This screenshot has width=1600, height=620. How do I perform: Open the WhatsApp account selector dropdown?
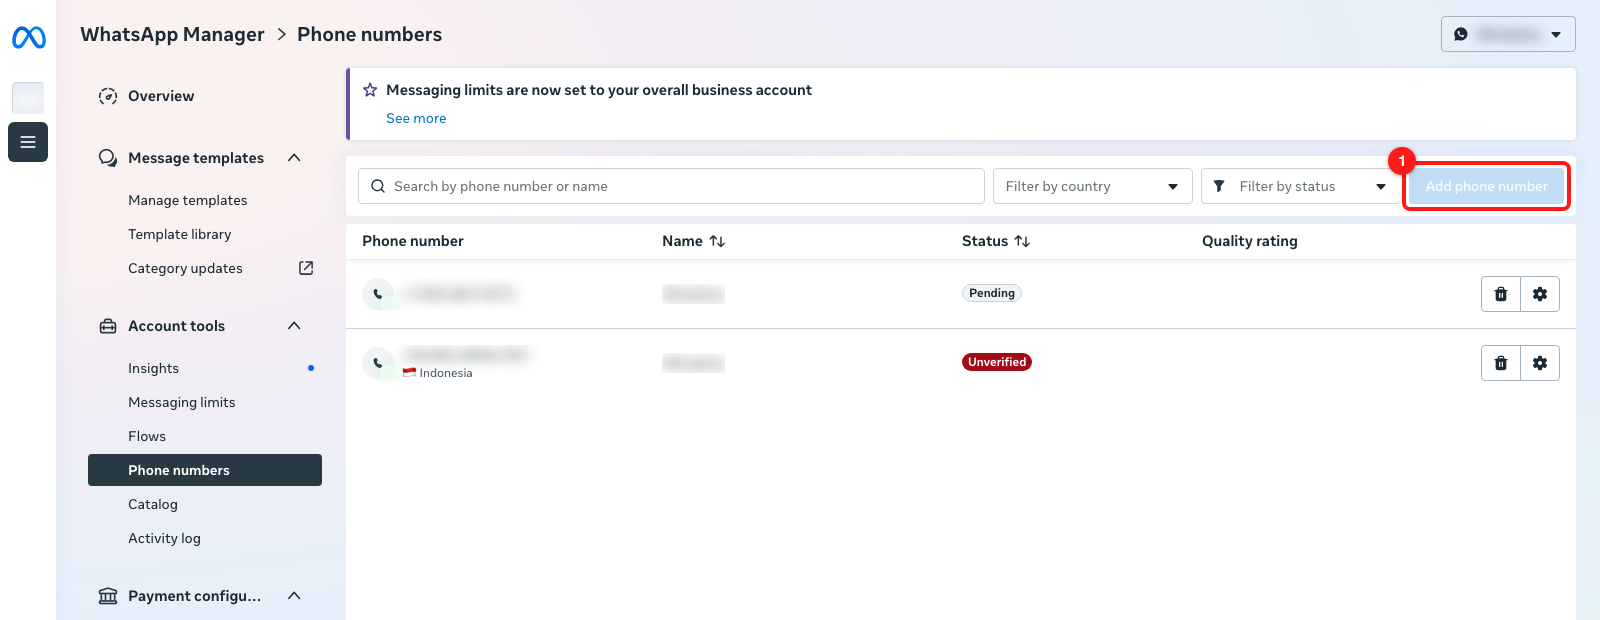tap(1508, 34)
